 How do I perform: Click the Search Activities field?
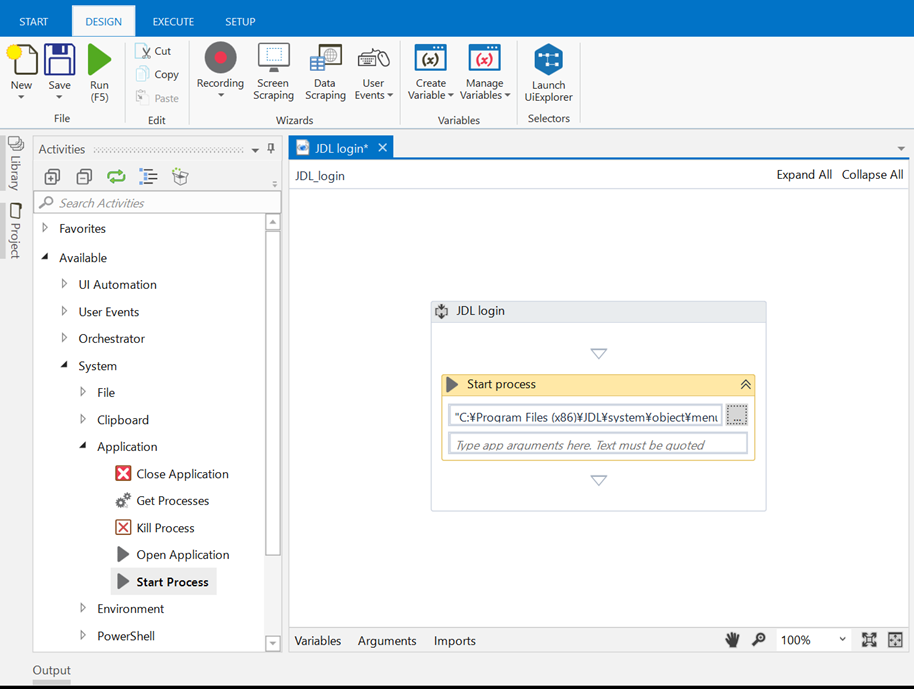(157, 203)
